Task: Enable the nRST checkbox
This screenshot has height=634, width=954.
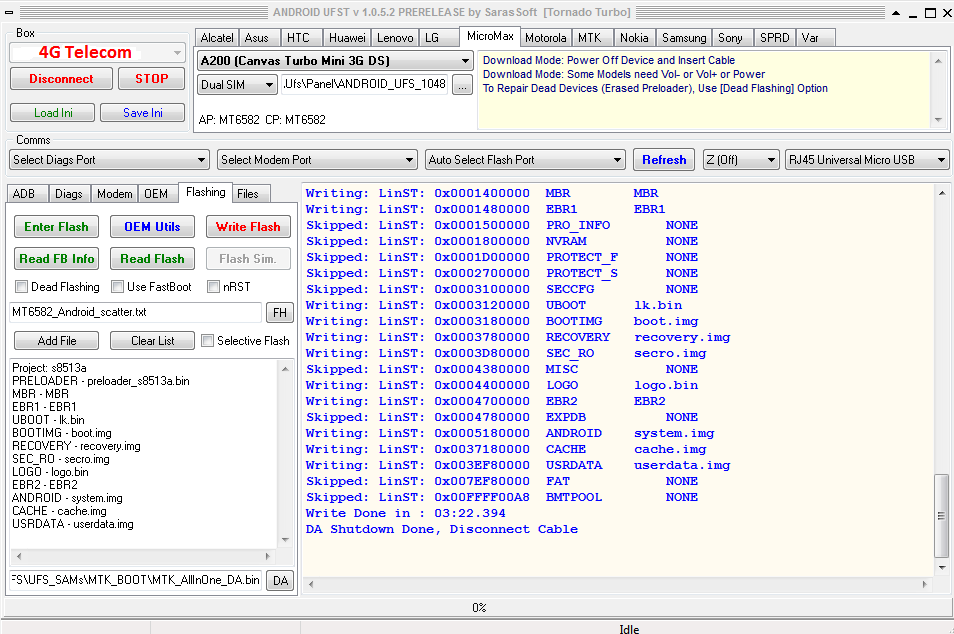Action: [214, 287]
